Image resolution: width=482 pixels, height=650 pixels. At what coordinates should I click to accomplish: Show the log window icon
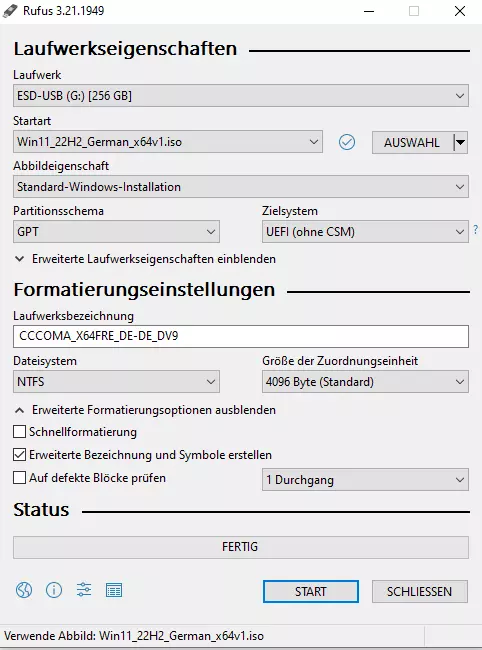coord(114,590)
